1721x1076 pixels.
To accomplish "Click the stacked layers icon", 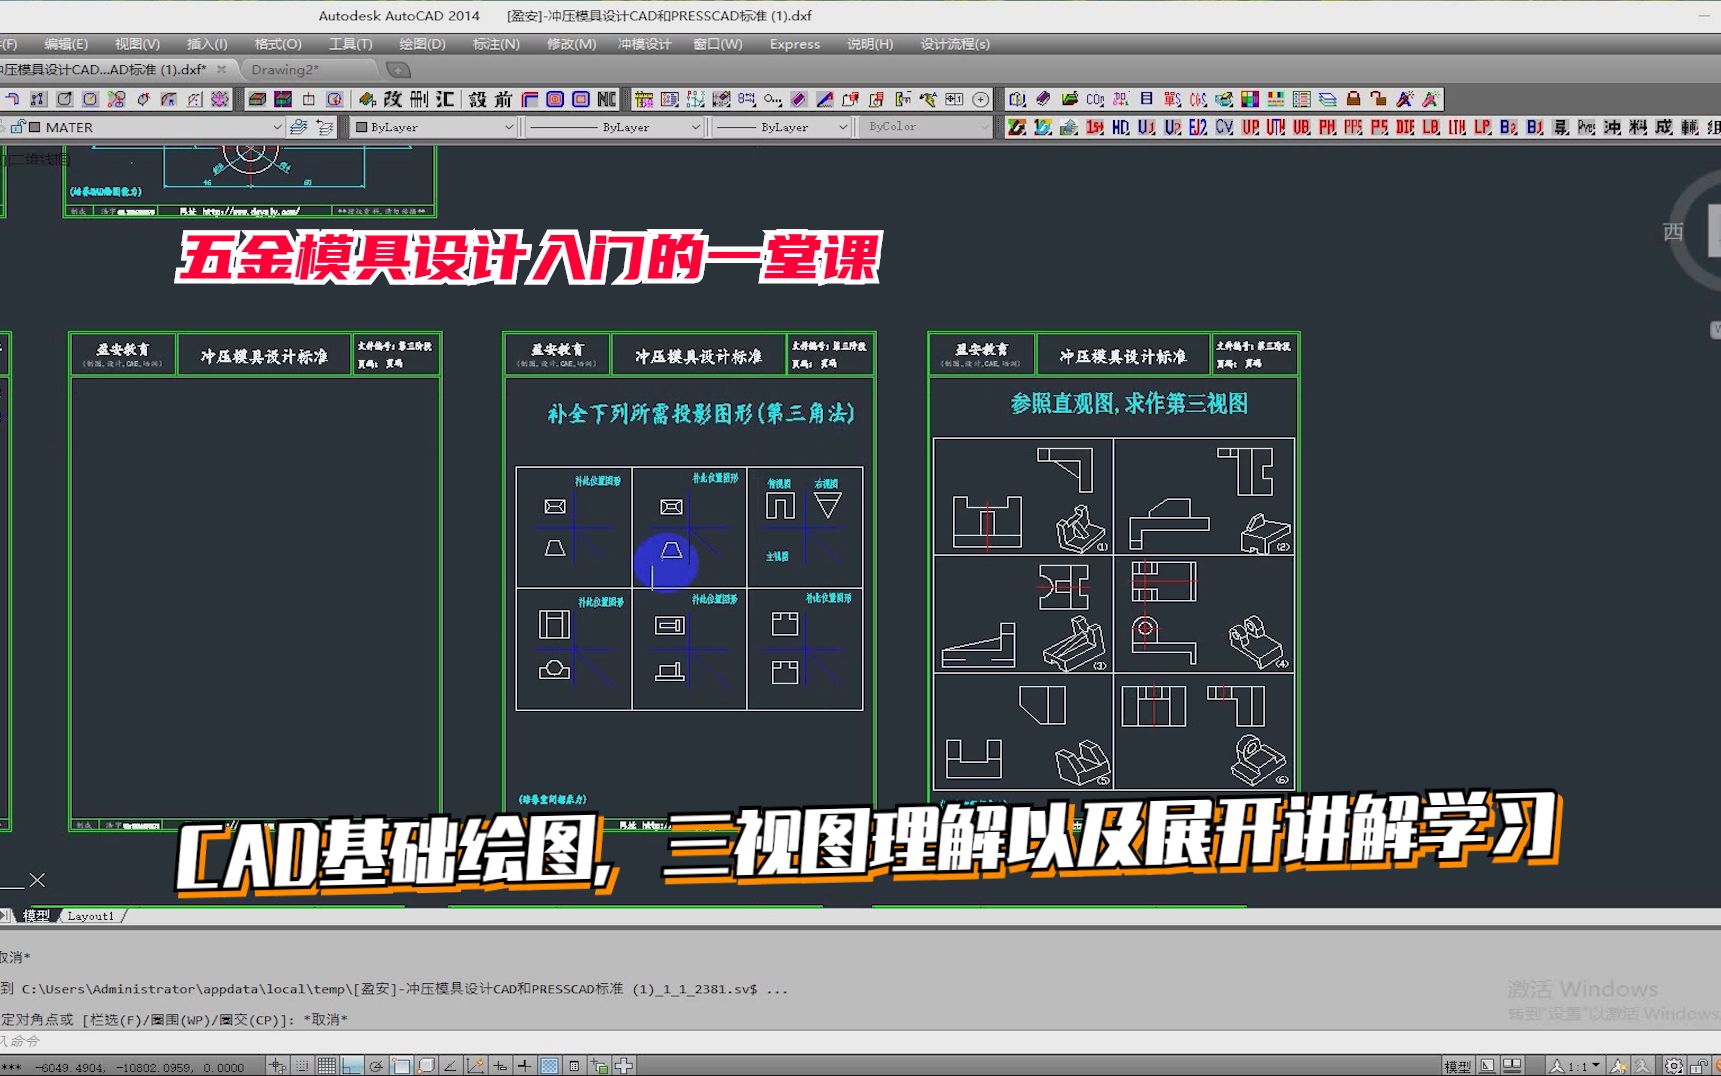I will click(x=1327, y=99).
